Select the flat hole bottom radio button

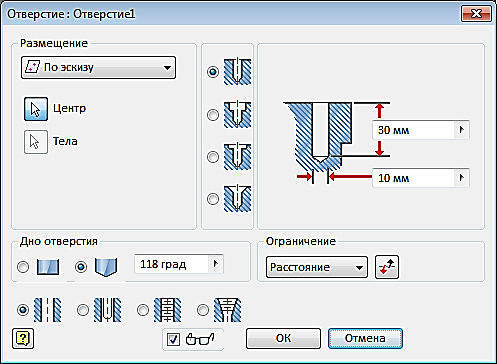[x=23, y=267]
